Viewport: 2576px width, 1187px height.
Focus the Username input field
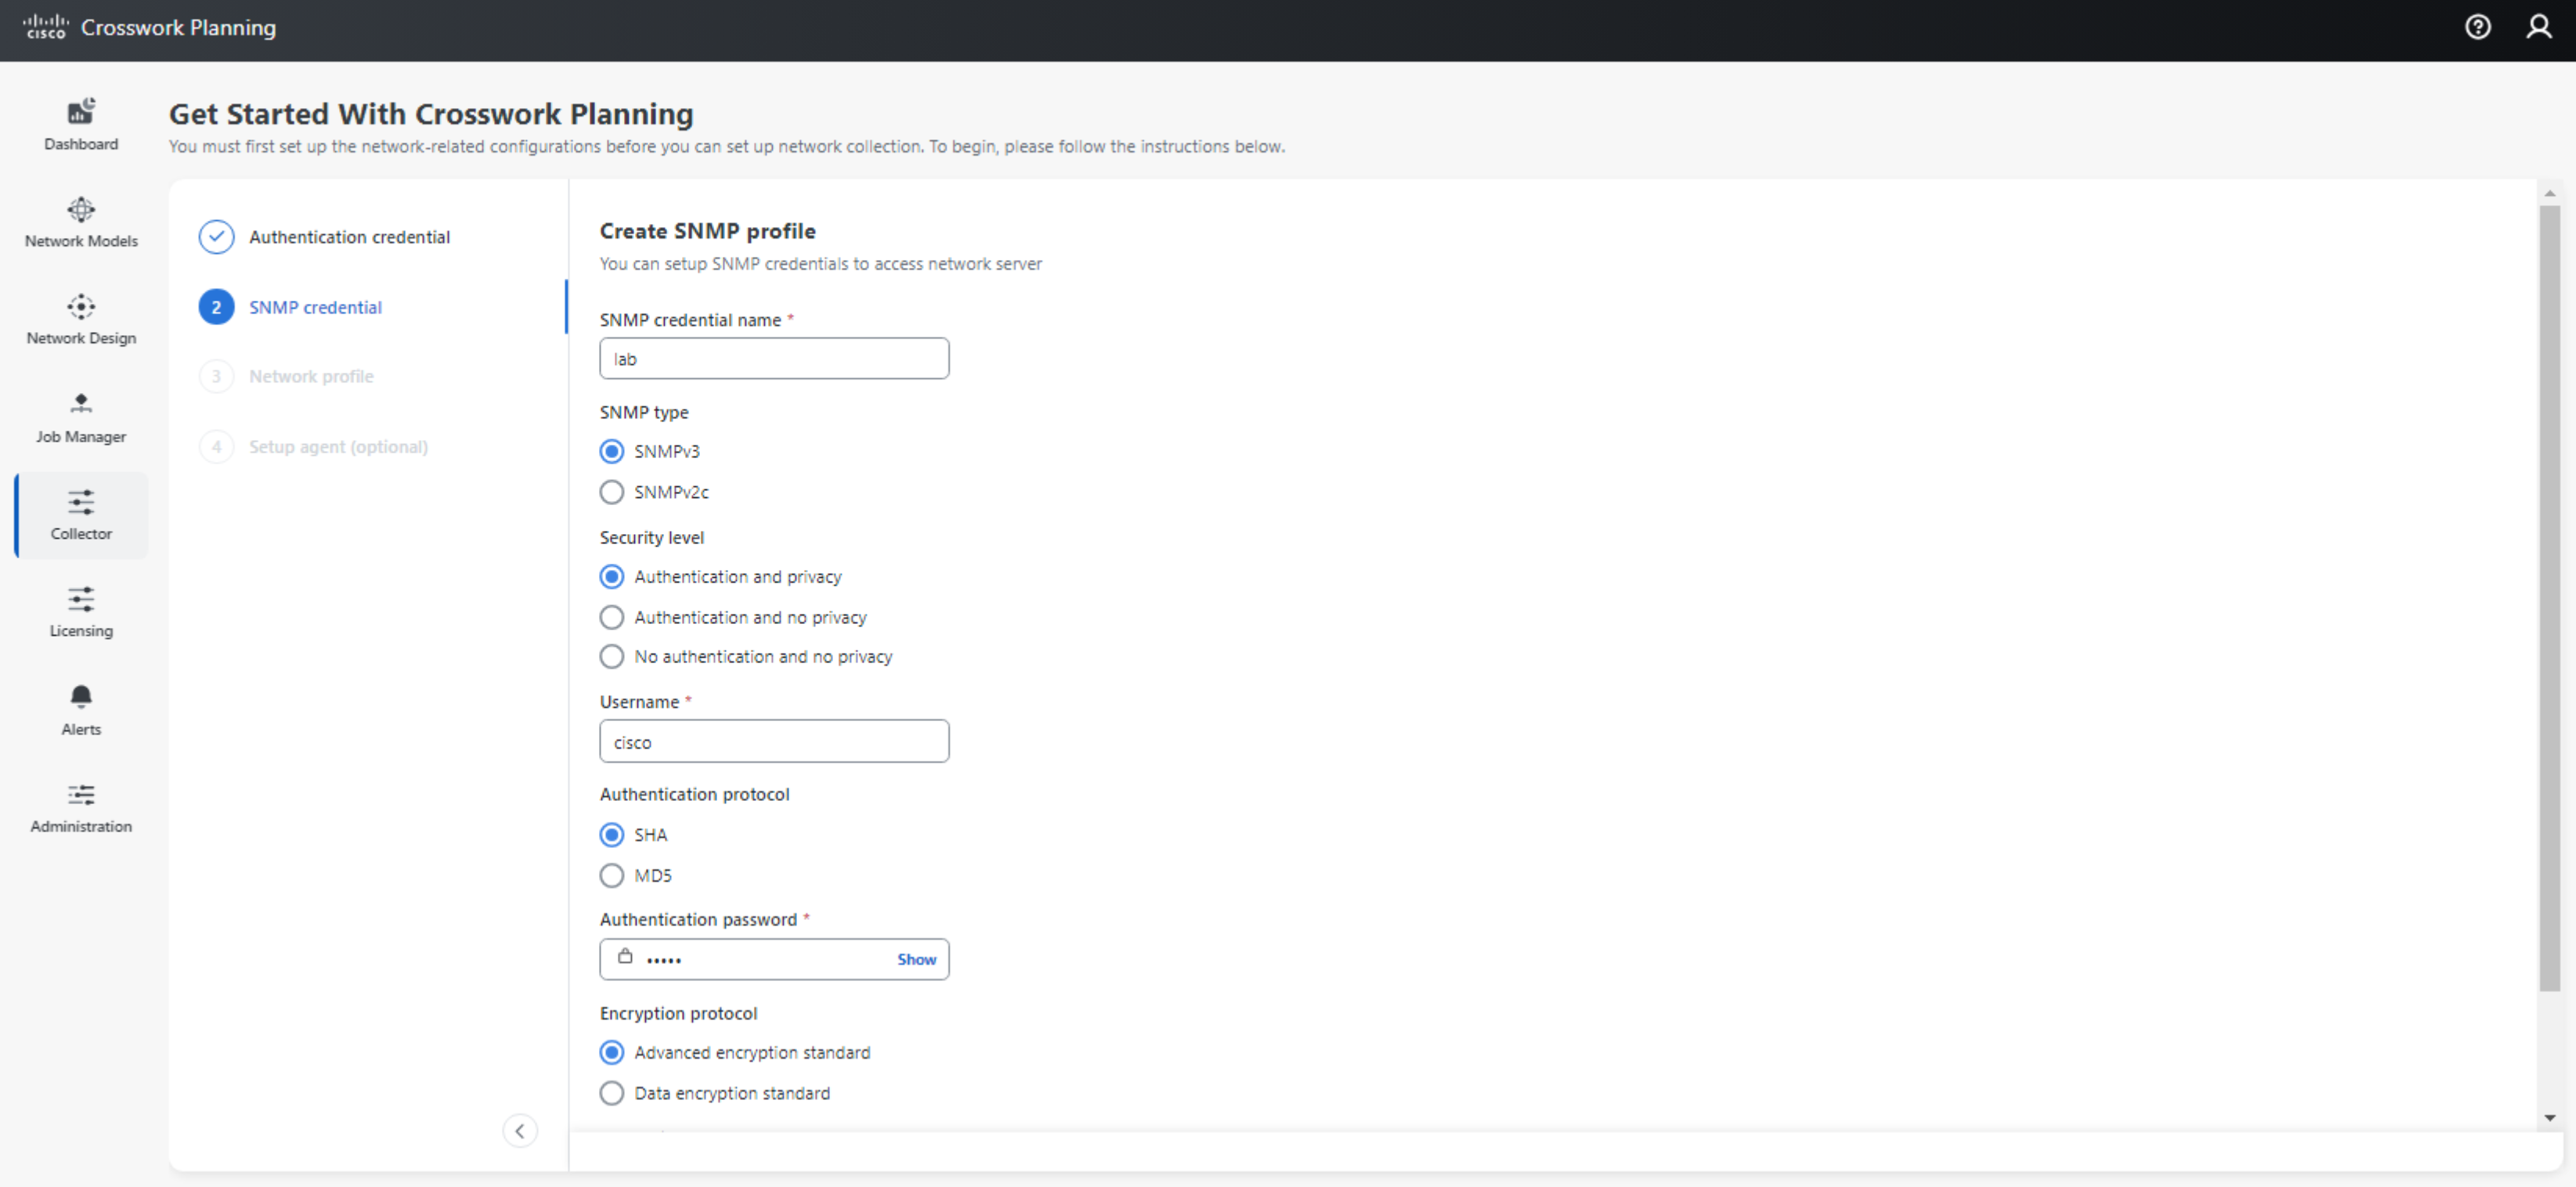(774, 741)
